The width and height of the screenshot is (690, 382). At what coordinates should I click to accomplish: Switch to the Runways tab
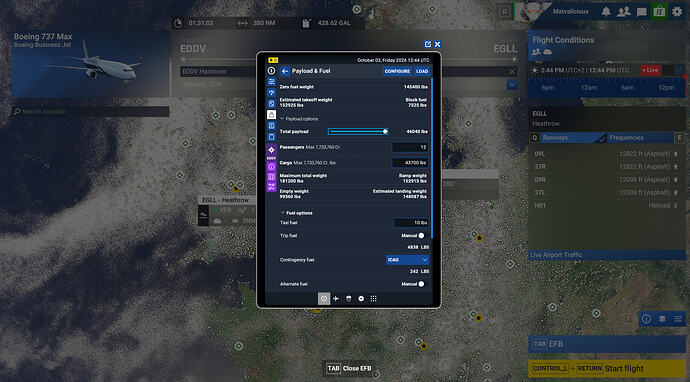(573, 138)
